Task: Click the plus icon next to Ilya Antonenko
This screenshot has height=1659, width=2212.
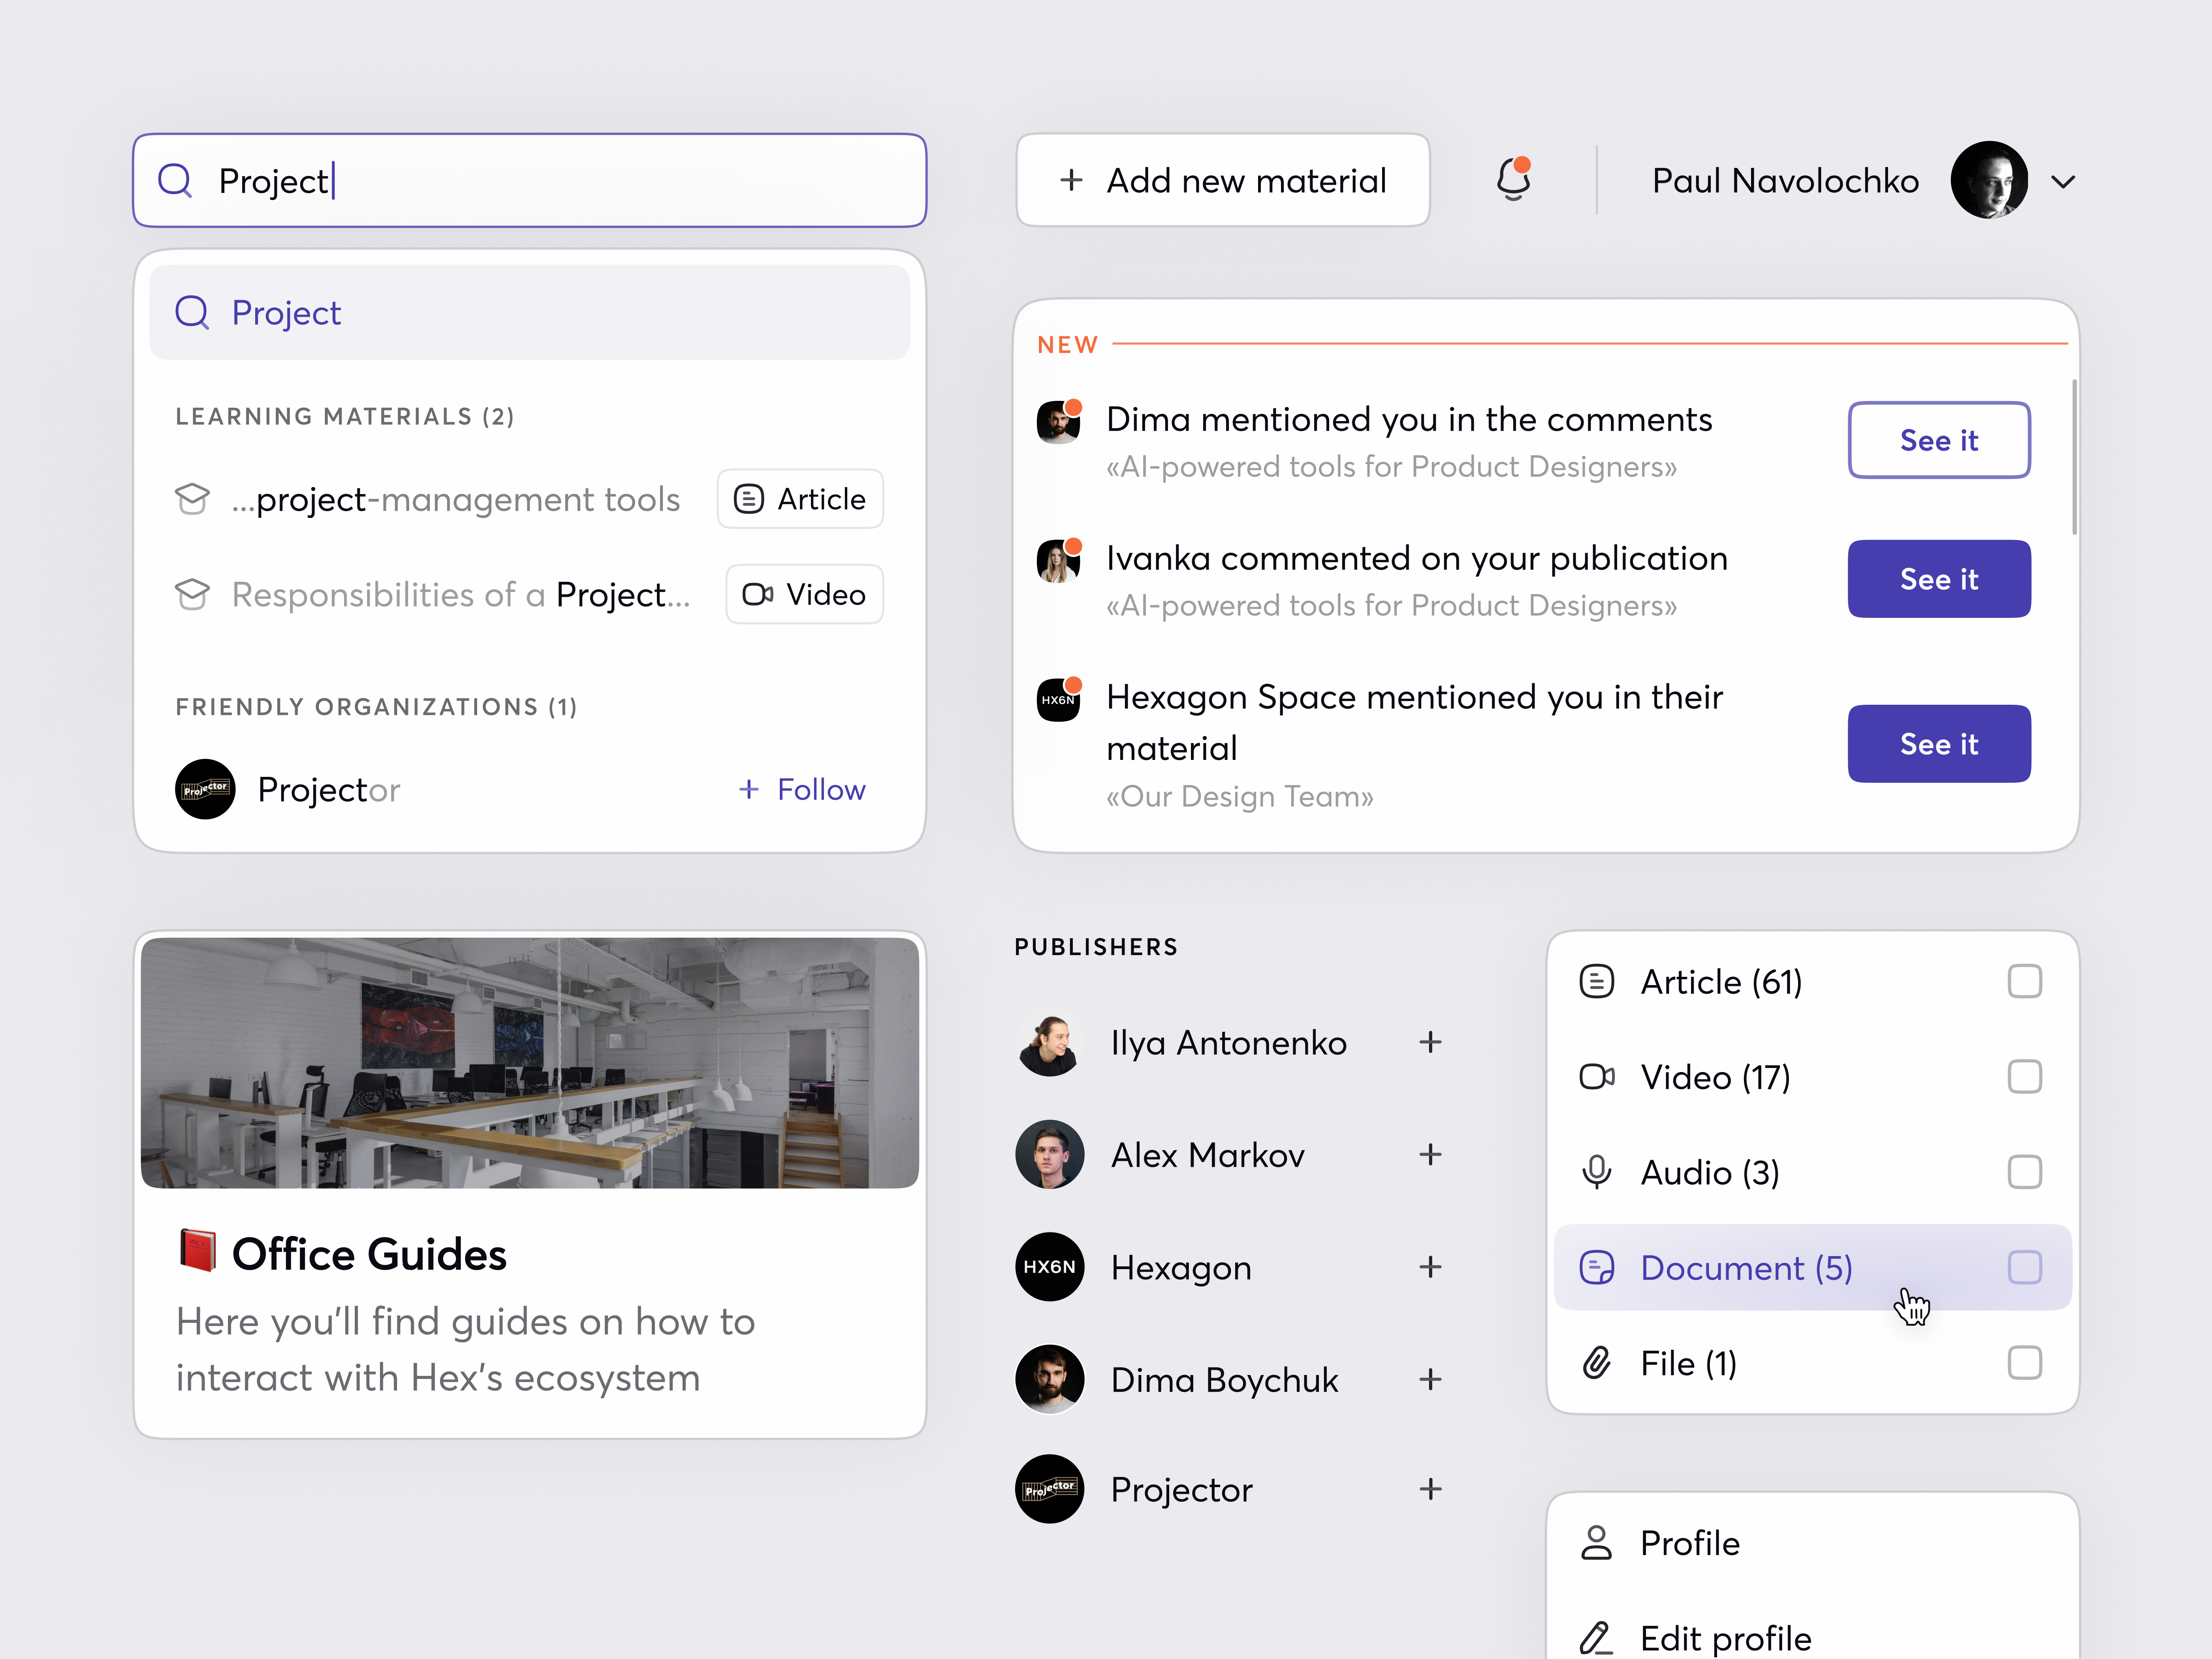Action: point(1430,1042)
